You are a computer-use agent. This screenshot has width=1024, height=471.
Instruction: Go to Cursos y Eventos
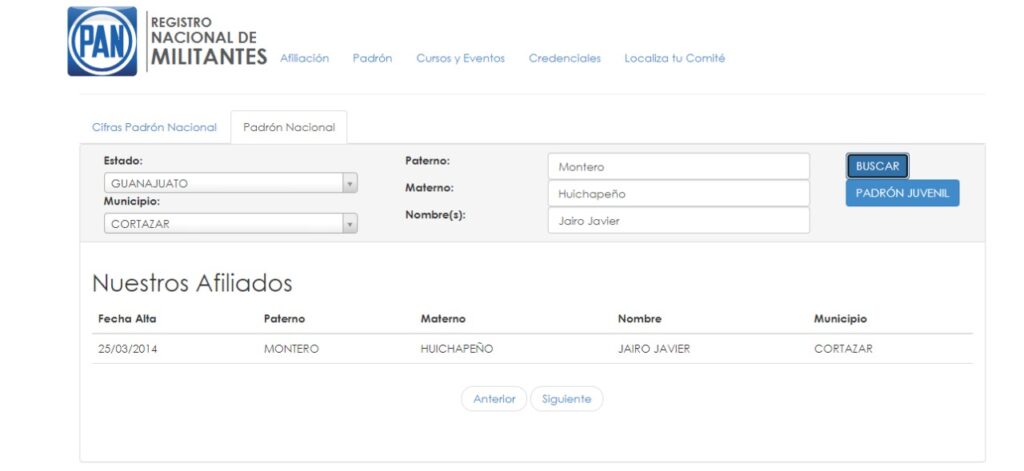[460, 58]
